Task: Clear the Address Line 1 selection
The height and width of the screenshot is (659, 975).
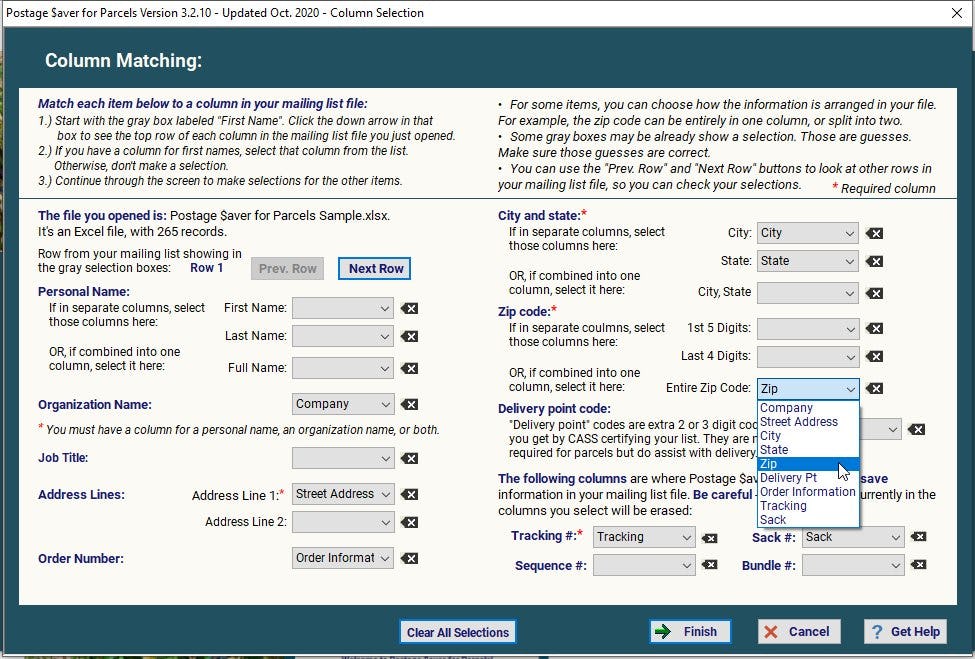Action: pos(408,494)
